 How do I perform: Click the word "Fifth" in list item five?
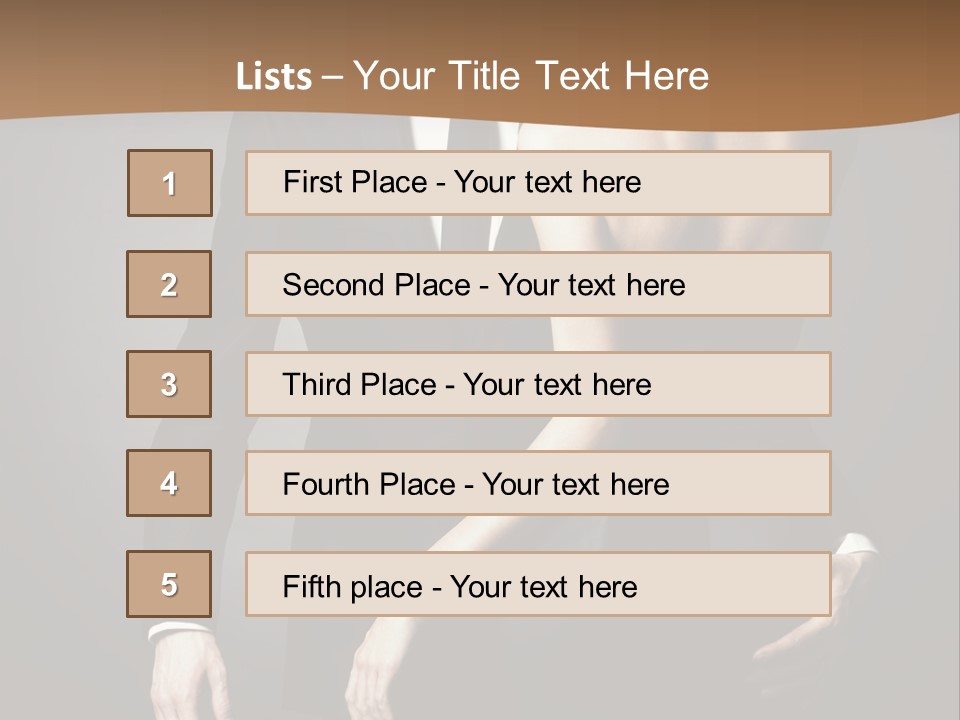pos(311,587)
